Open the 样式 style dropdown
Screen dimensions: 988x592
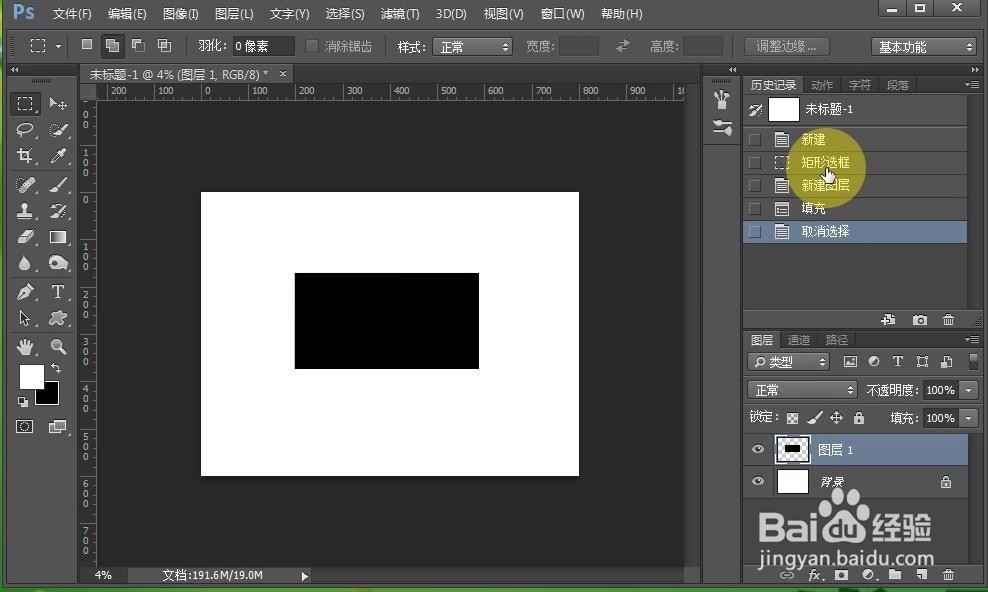(x=473, y=45)
